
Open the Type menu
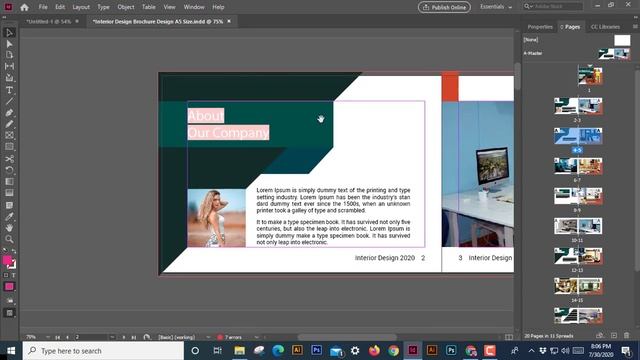103,7
